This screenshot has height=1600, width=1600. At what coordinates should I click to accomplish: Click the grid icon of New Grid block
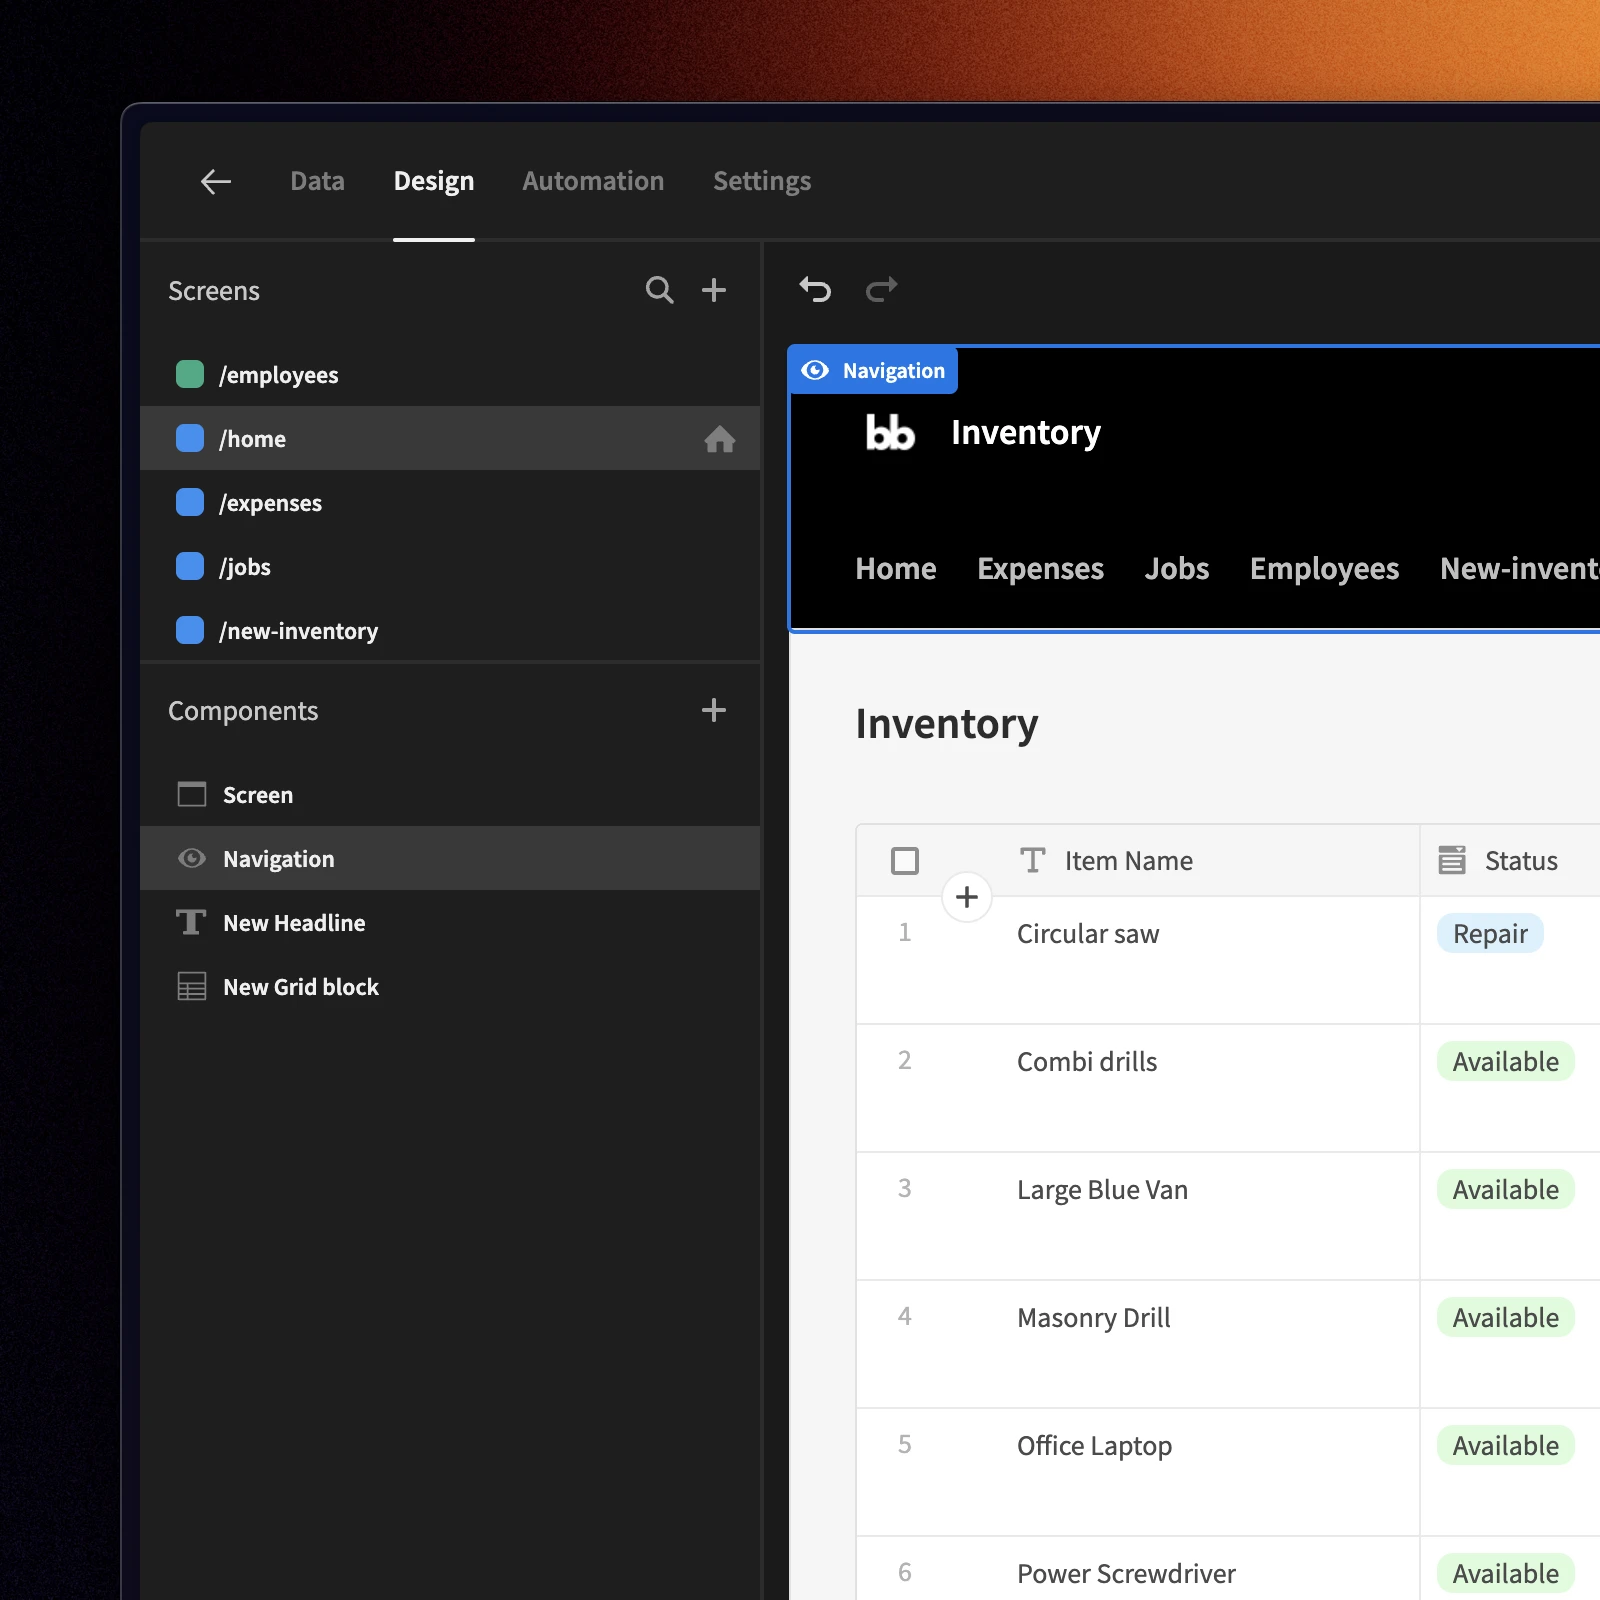192,986
